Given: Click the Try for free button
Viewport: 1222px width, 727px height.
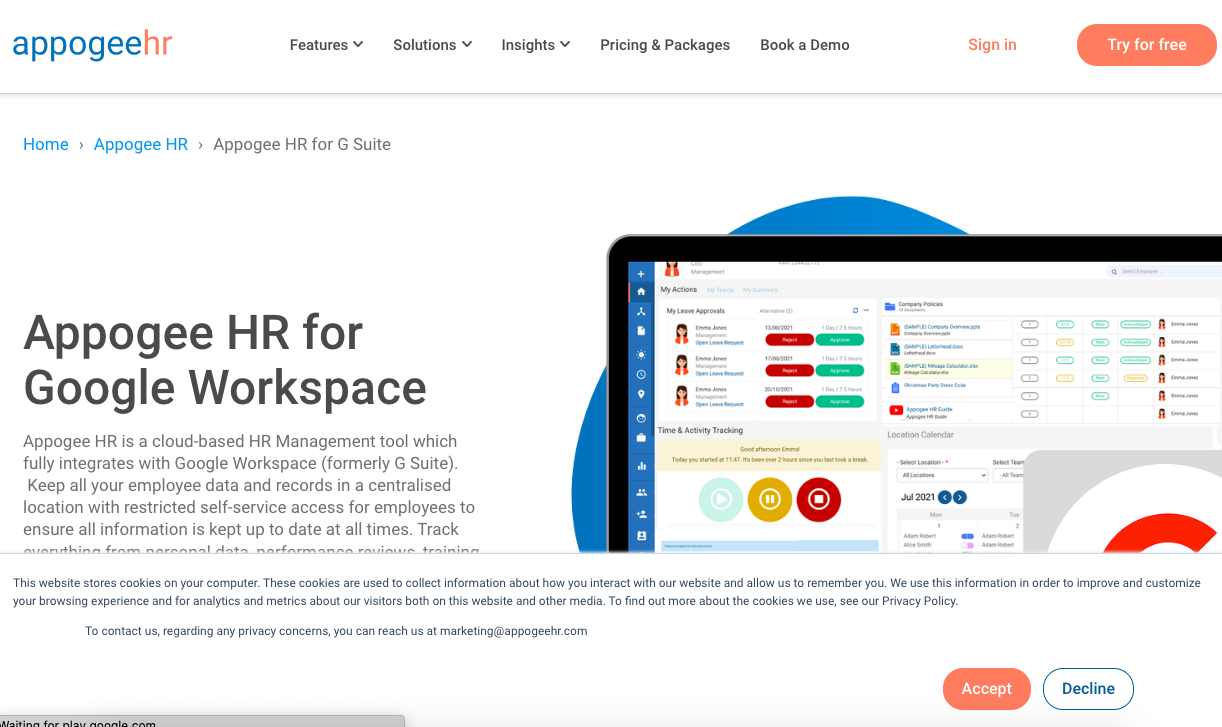Looking at the screenshot, I should point(1147,45).
